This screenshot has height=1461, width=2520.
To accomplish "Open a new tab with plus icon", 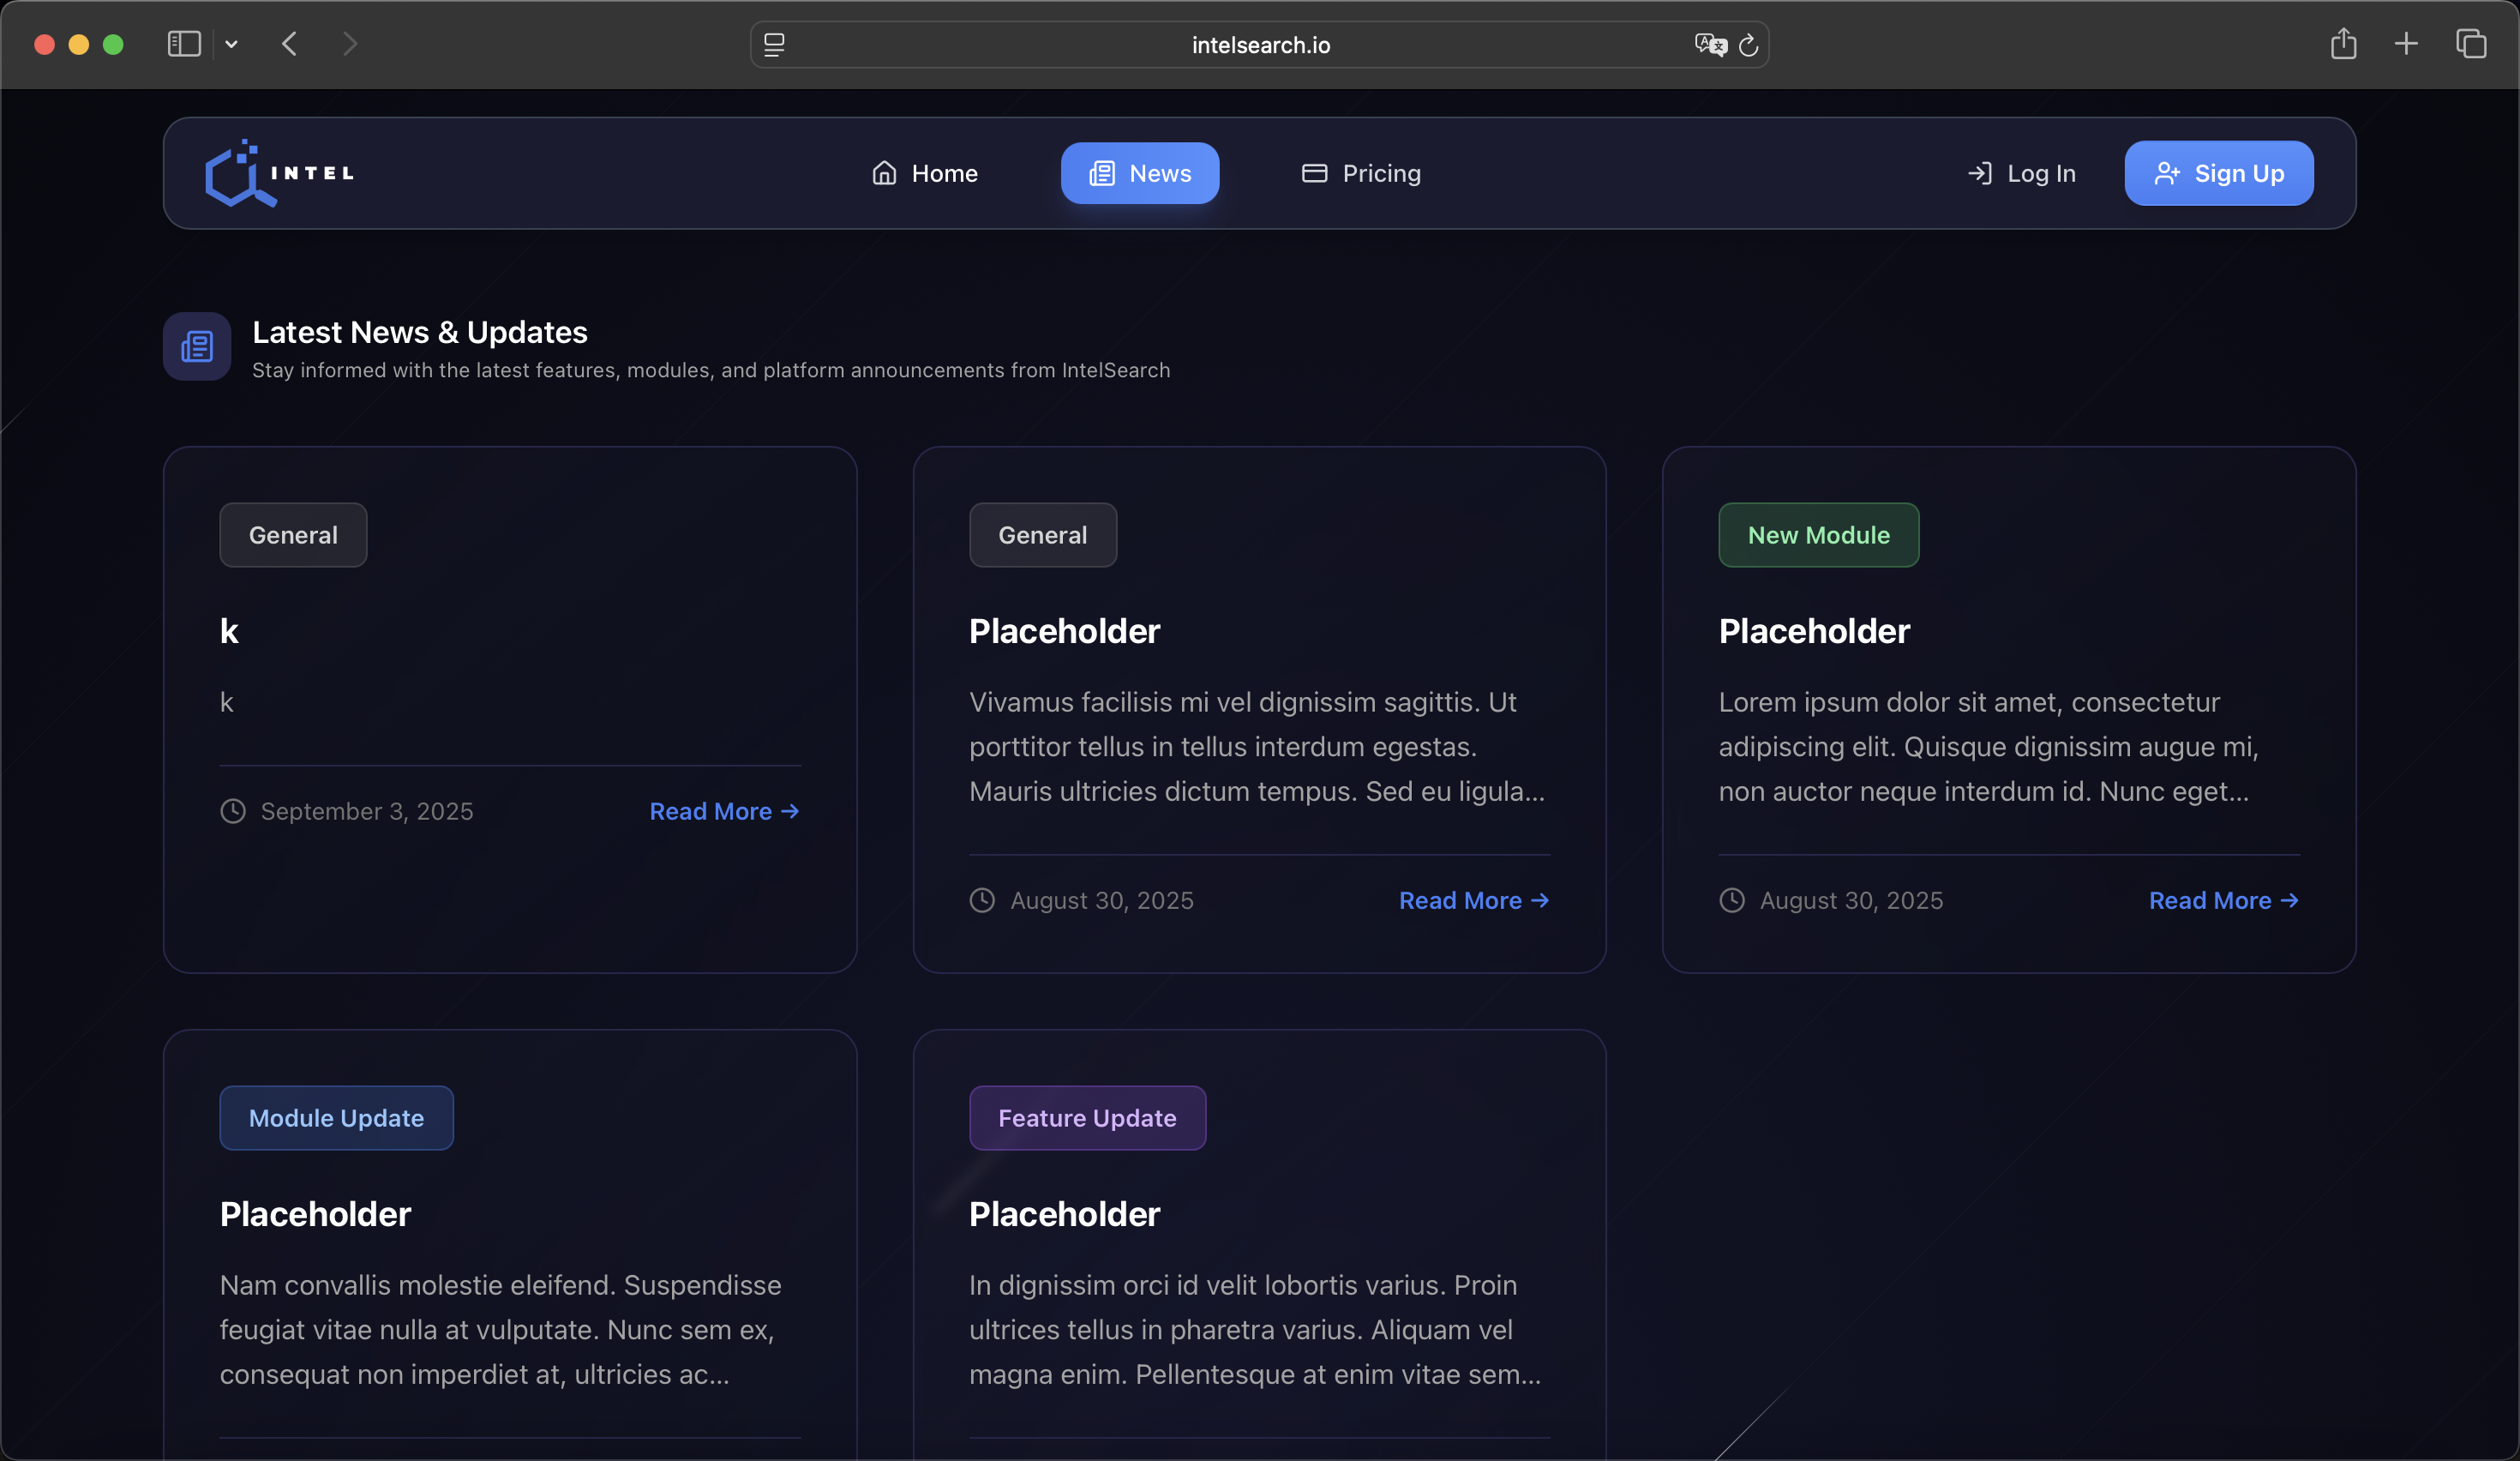I will click(2406, 43).
